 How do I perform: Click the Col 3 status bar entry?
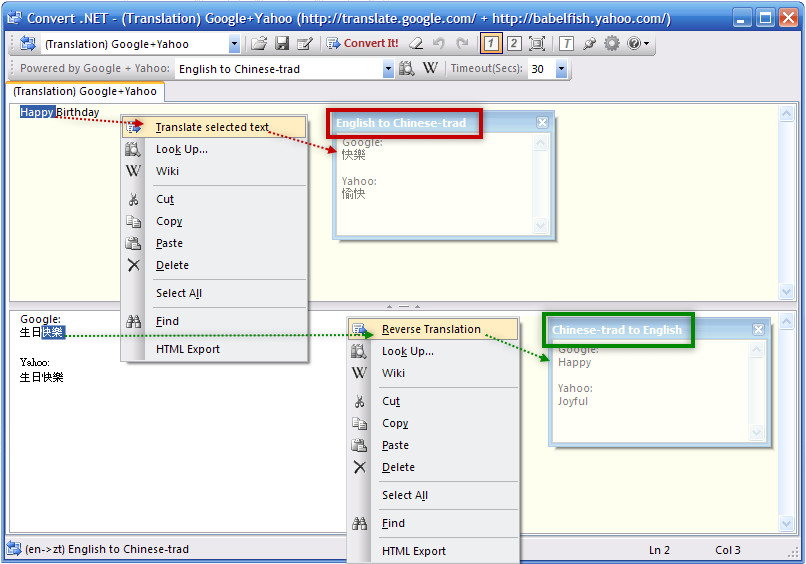pyautogui.click(x=728, y=550)
